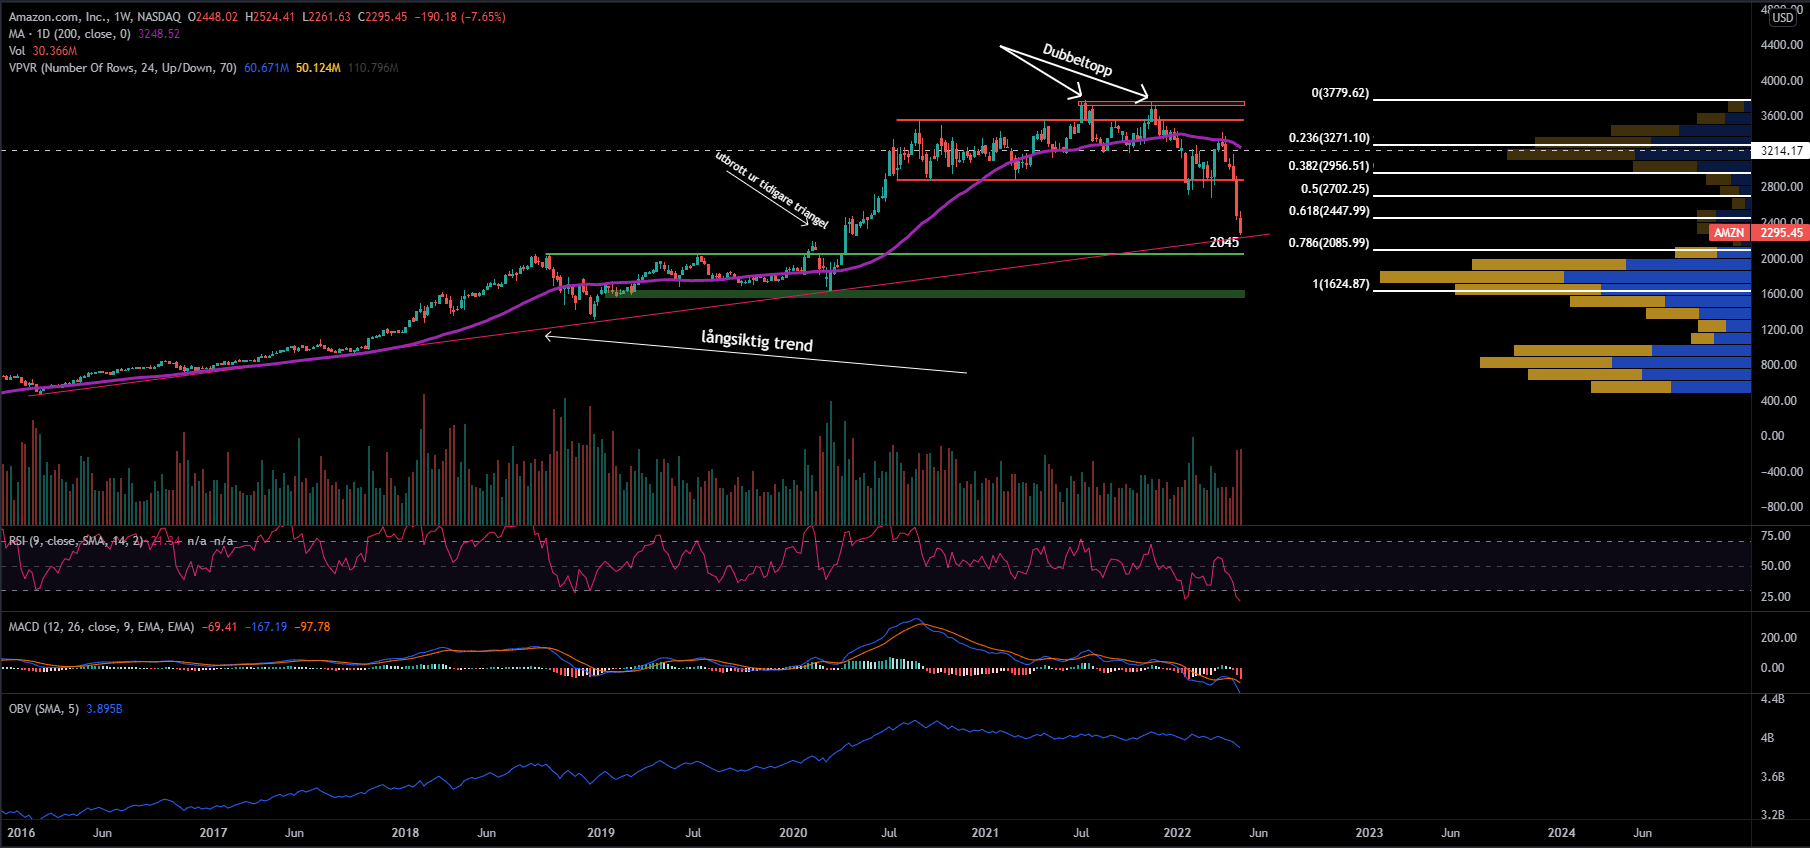This screenshot has width=1810, height=848.
Task: Select the Fibonacci 0(3779.62) level label
Action: tap(1340, 93)
